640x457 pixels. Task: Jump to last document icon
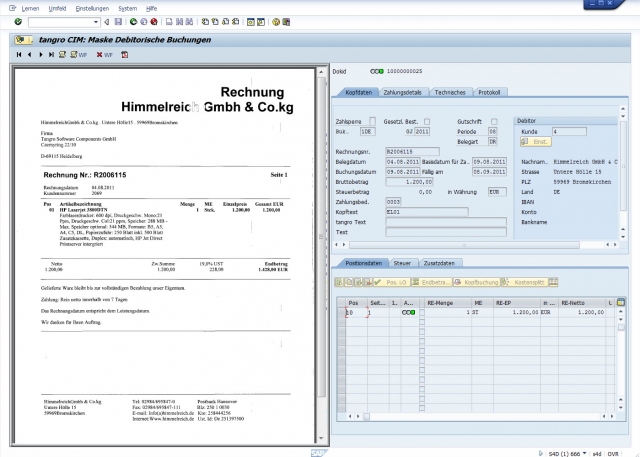(51, 54)
